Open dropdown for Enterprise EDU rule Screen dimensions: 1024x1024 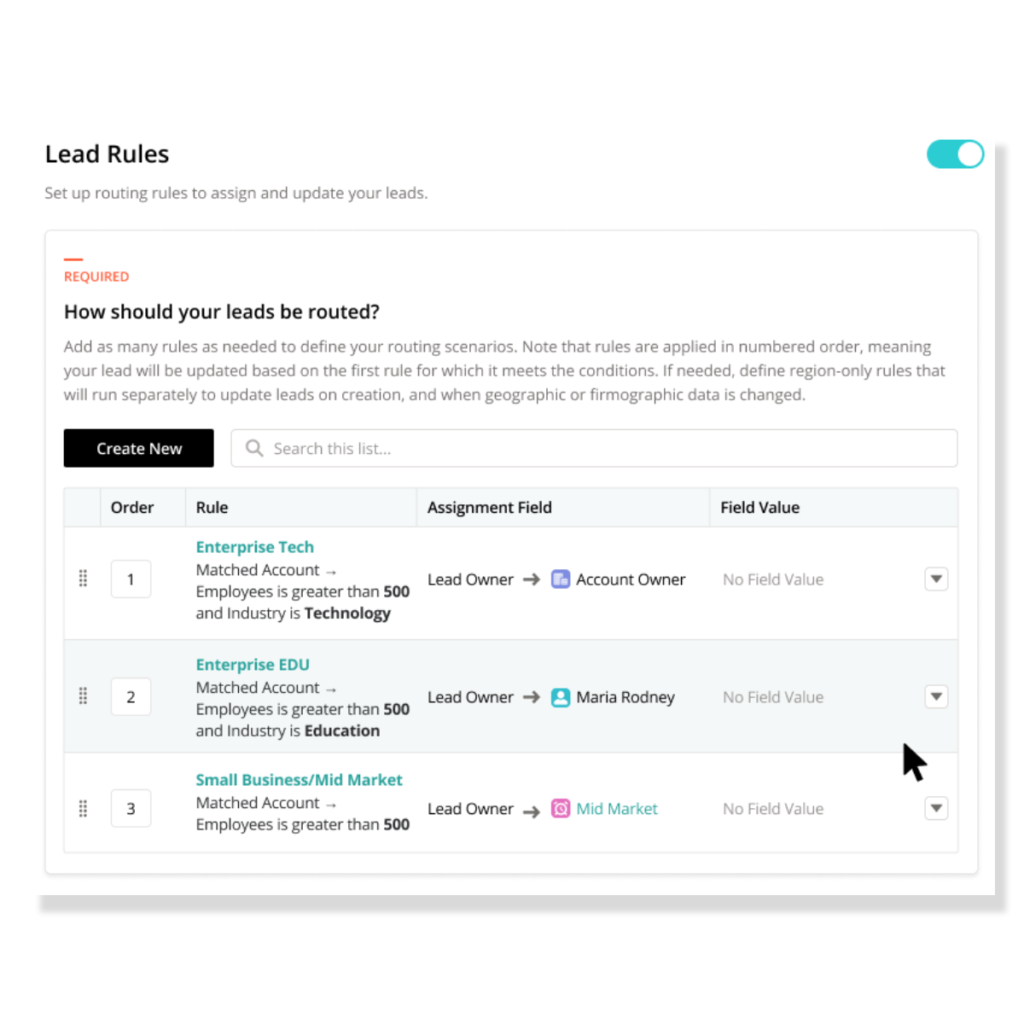[x=936, y=696]
